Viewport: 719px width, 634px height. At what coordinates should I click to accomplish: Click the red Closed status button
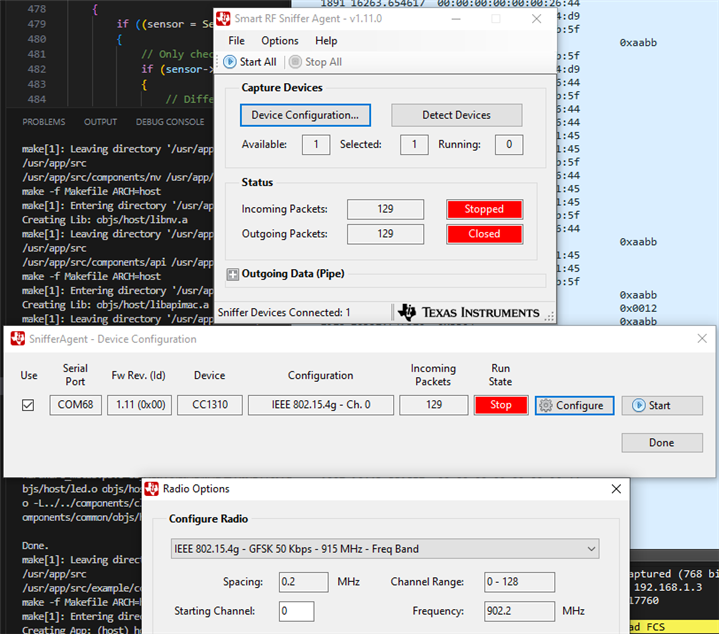[484, 234]
